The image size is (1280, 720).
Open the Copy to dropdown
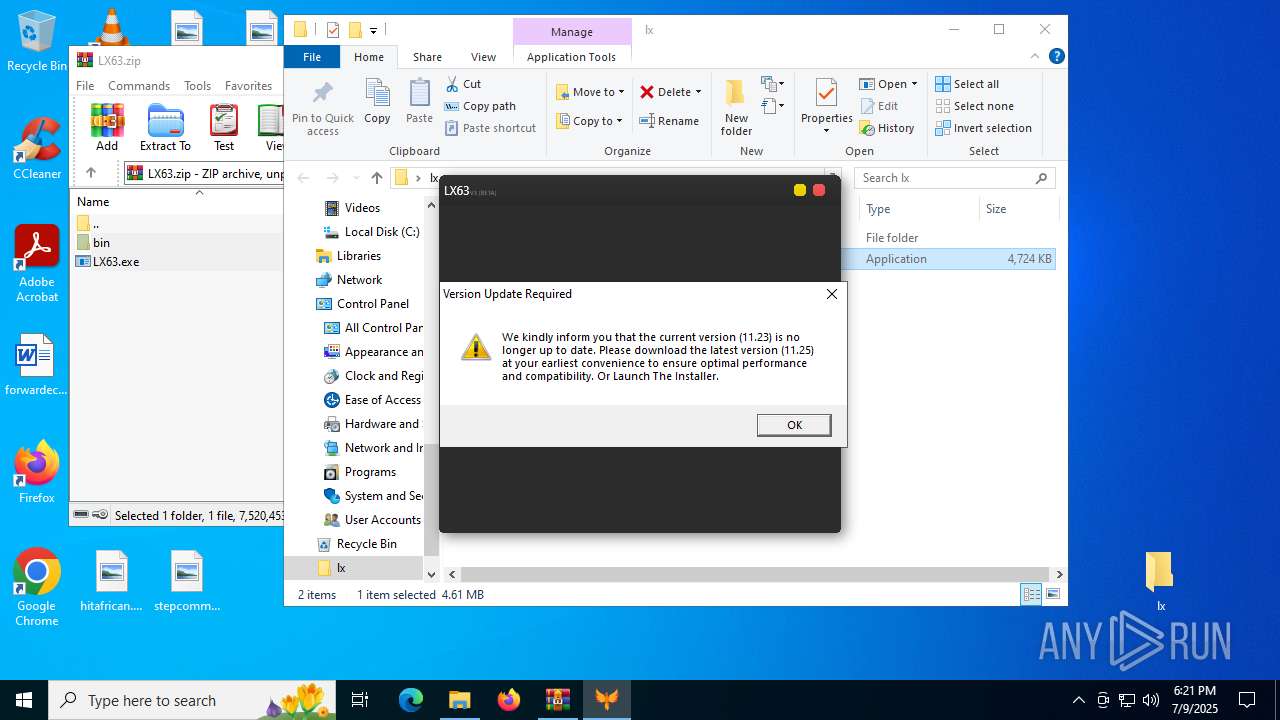coord(589,121)
